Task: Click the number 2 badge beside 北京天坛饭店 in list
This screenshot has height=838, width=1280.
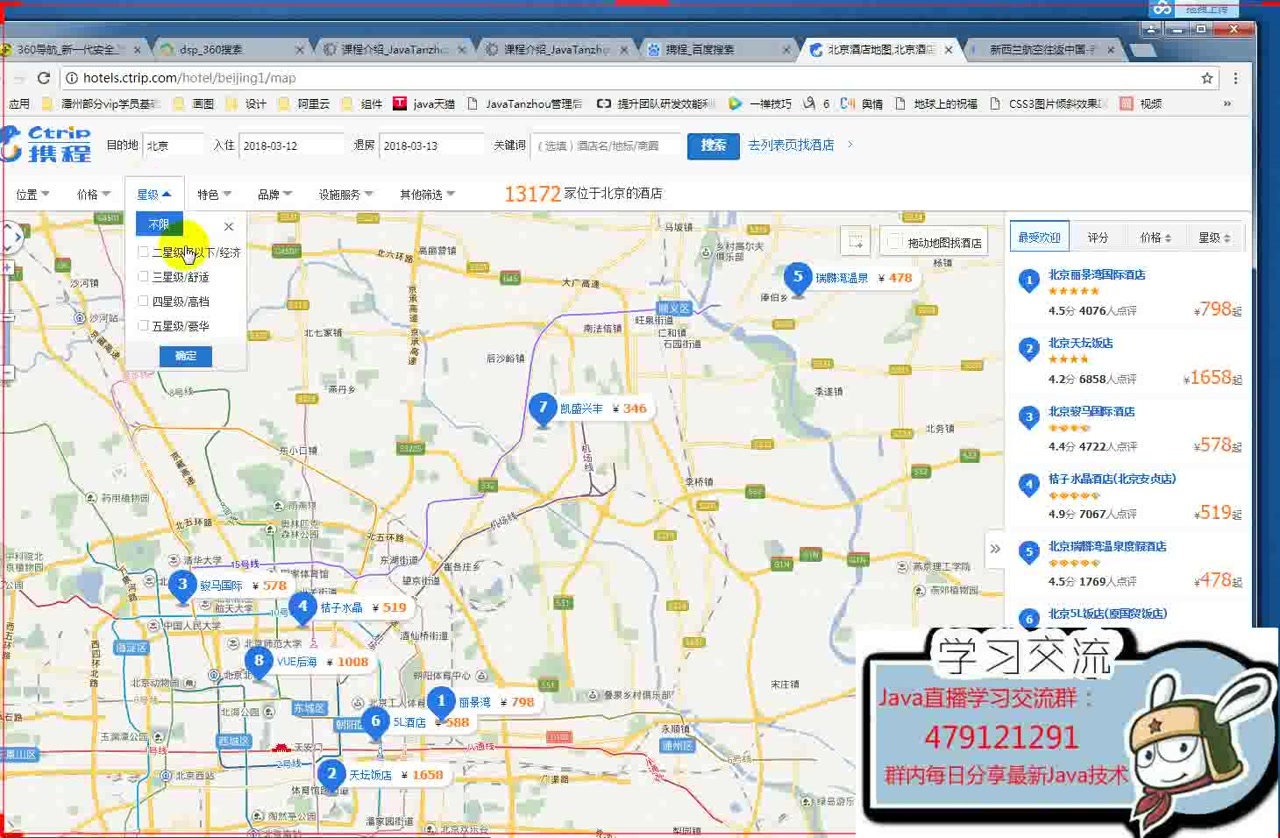Action: tap(1029, 349)
